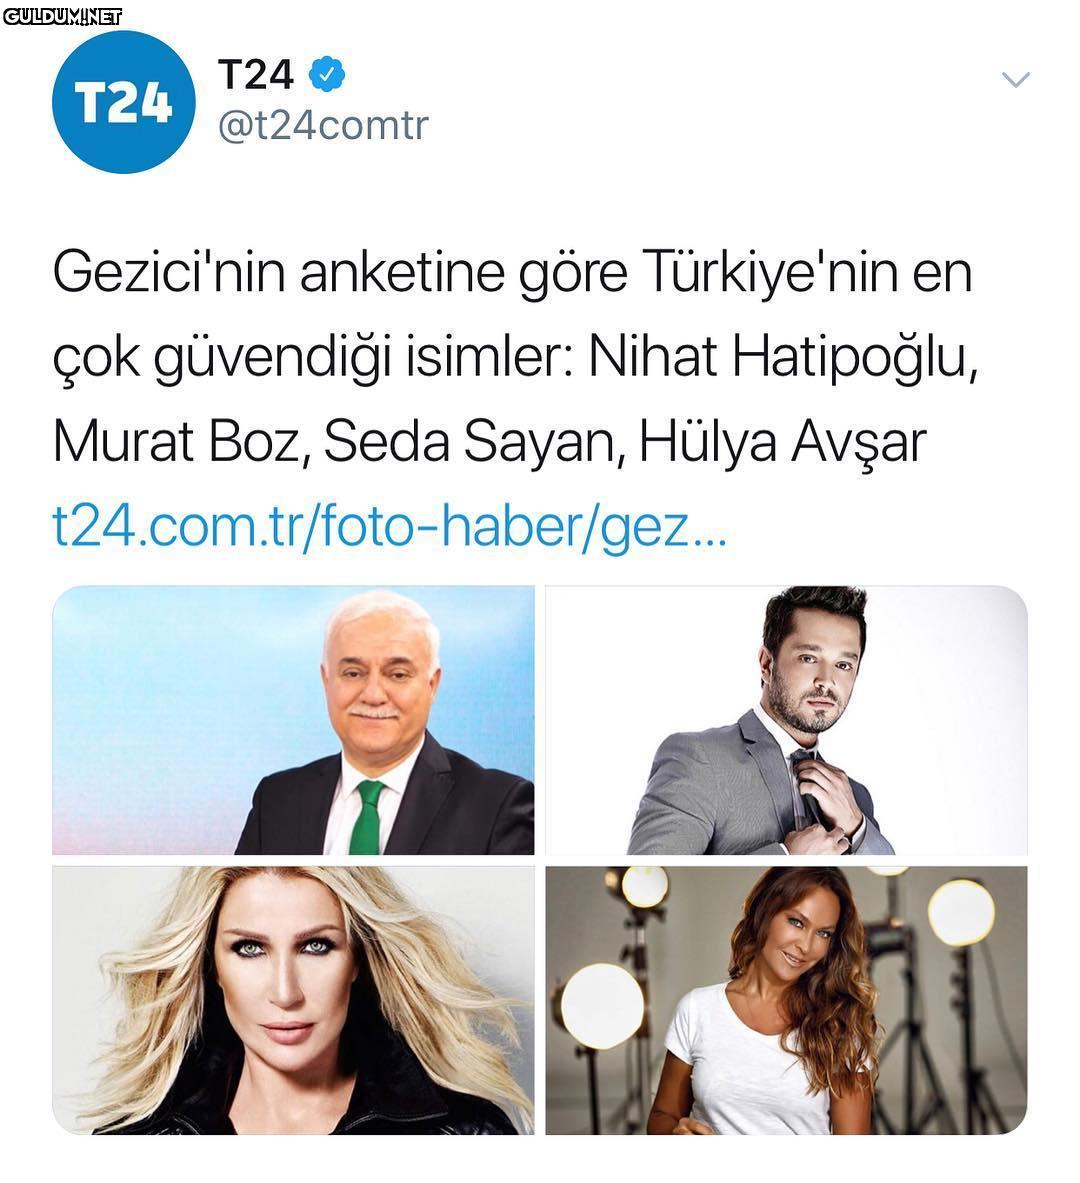This screenshot has height=1183, width=1080.
Task: Open the photo of man with green tie
Action: point(293,720)
